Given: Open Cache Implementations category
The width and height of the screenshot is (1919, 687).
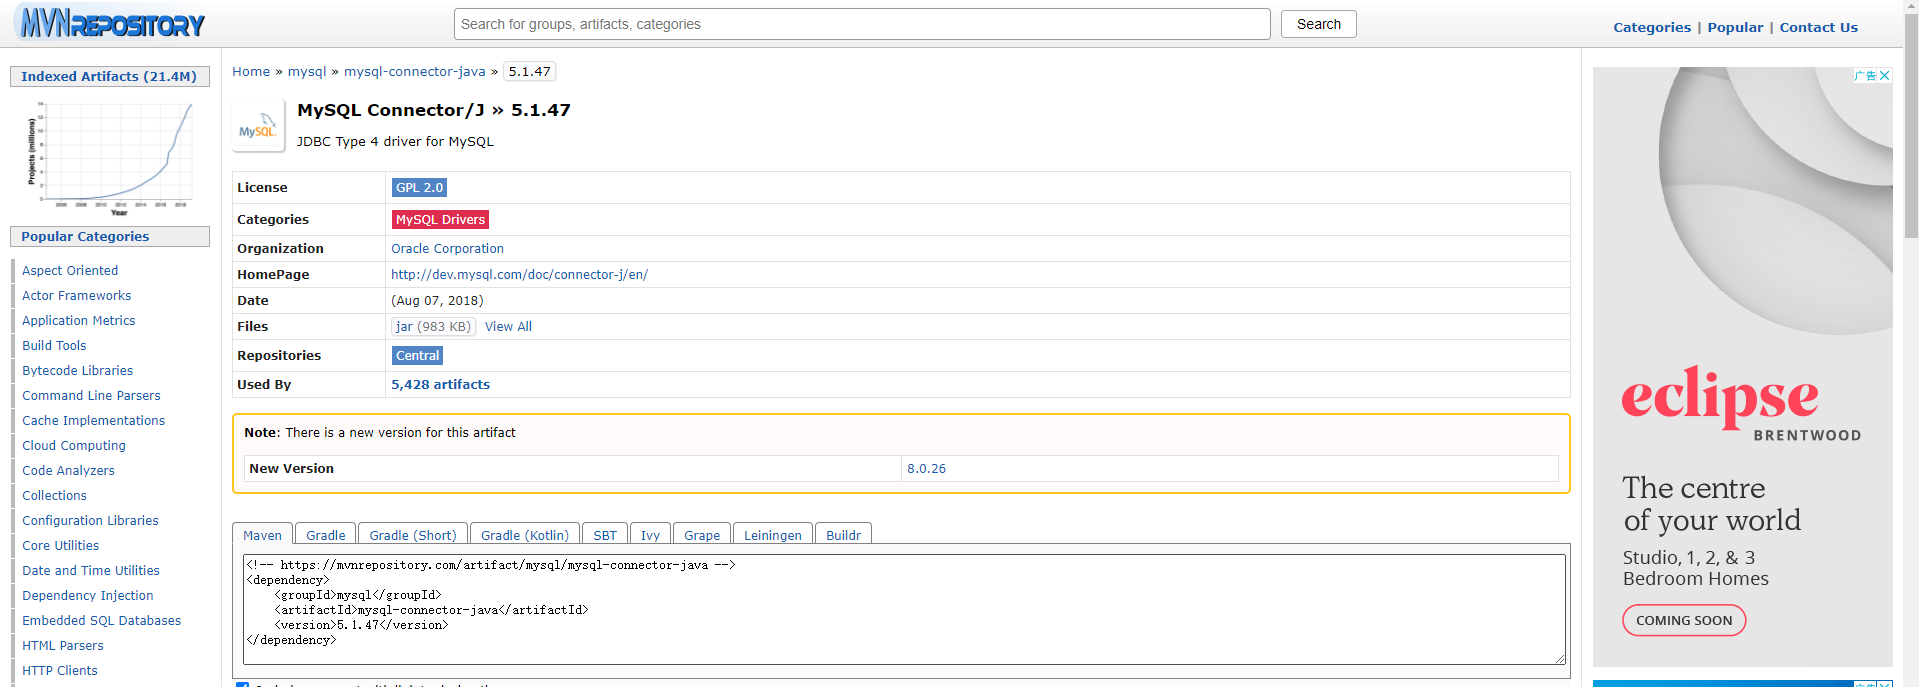Looking at the screenshot, I should (93, 420).
